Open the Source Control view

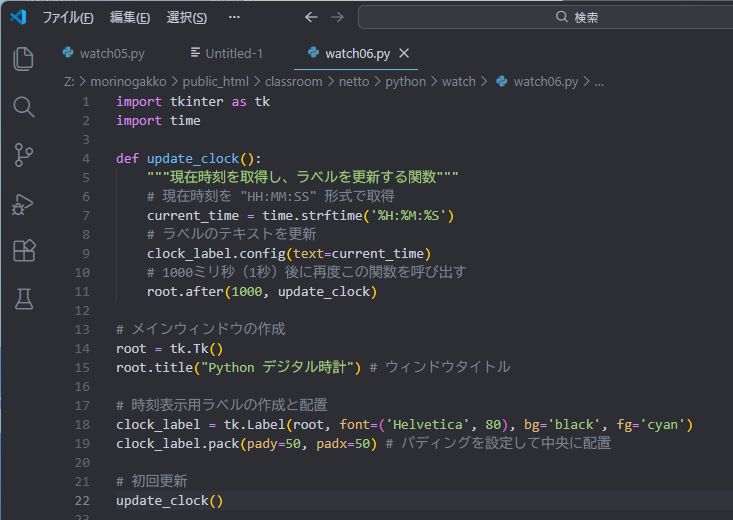(23, 154)
